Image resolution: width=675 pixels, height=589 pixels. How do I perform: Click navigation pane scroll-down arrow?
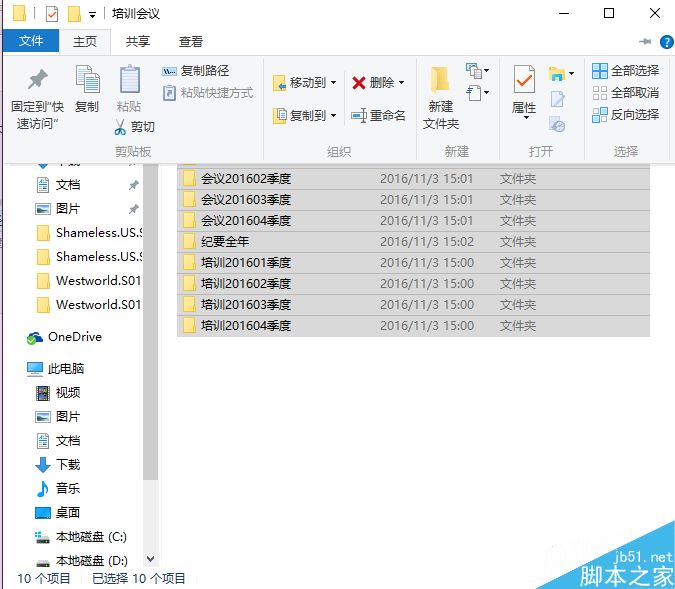(x=150, y=559)
